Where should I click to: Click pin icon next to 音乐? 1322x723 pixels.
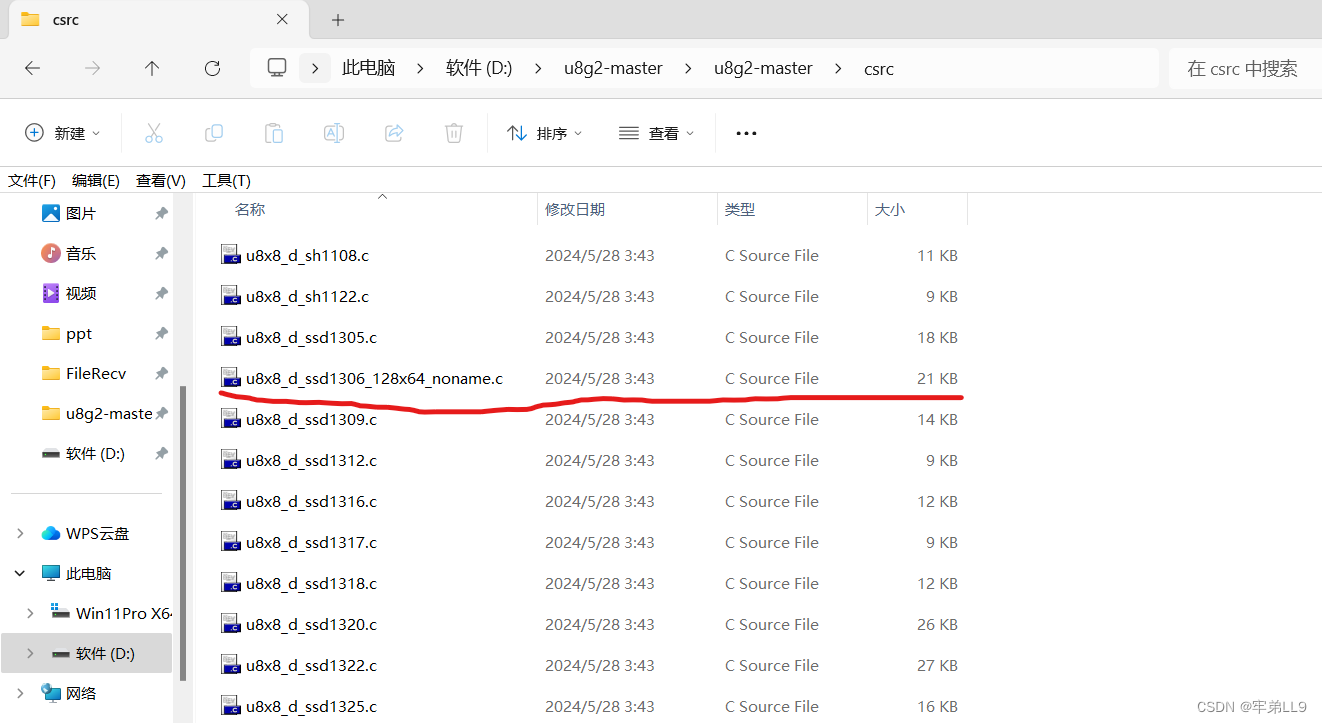coord(161,254)
